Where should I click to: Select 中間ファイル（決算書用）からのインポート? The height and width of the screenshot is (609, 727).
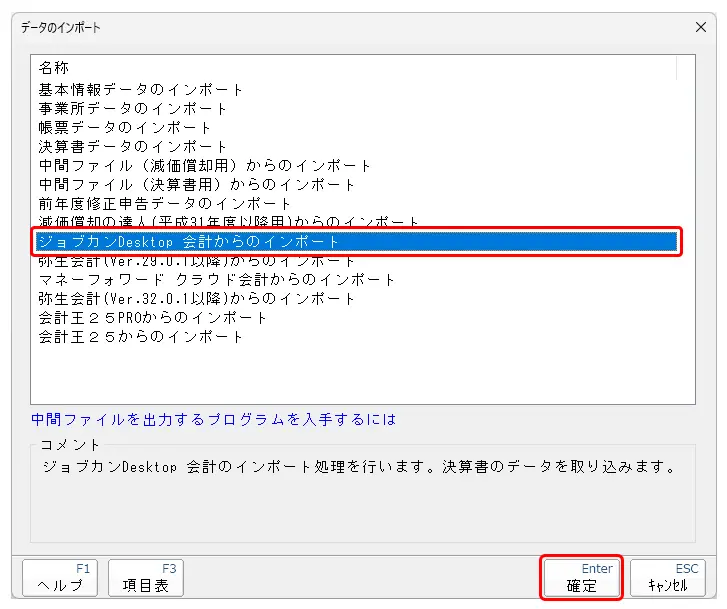(x=197, y=185)
